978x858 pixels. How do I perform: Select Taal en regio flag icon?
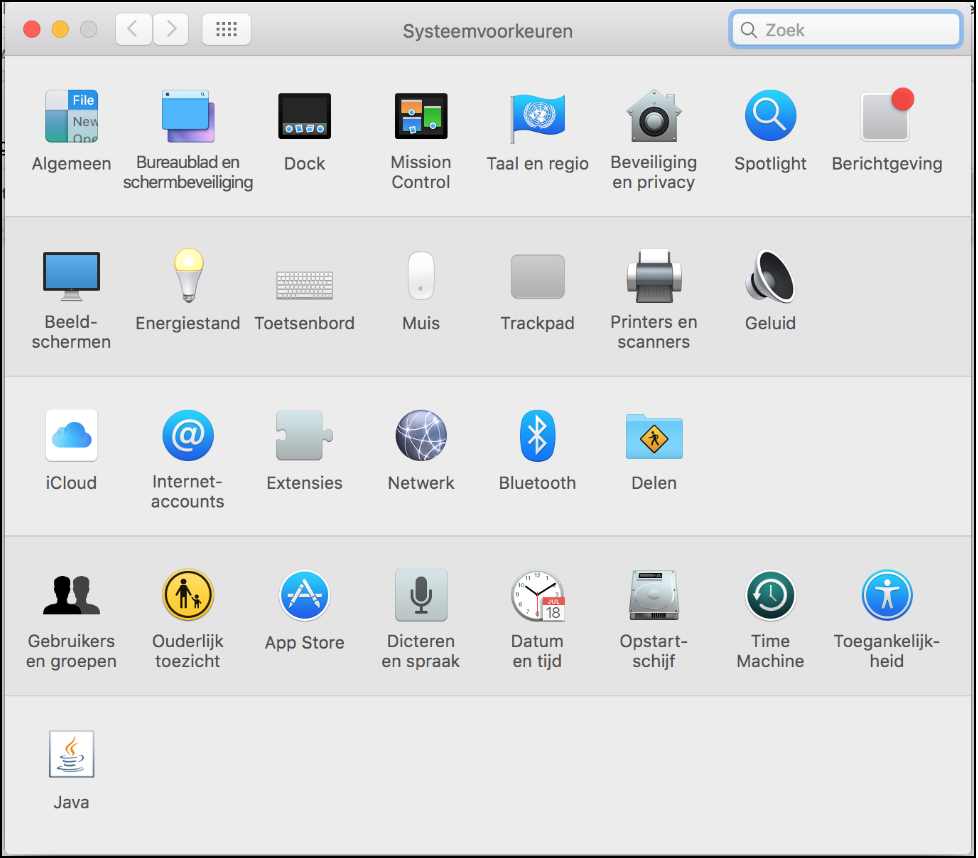tap(537, 117)
